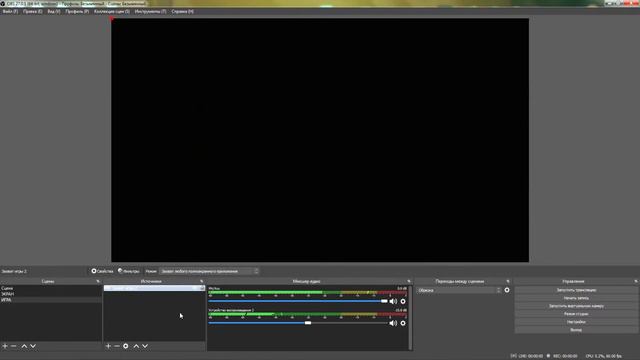The height and width of the screenshot is (360, 640).
Task: Undock the Управление panel
Action: click(x=636, y=281)
